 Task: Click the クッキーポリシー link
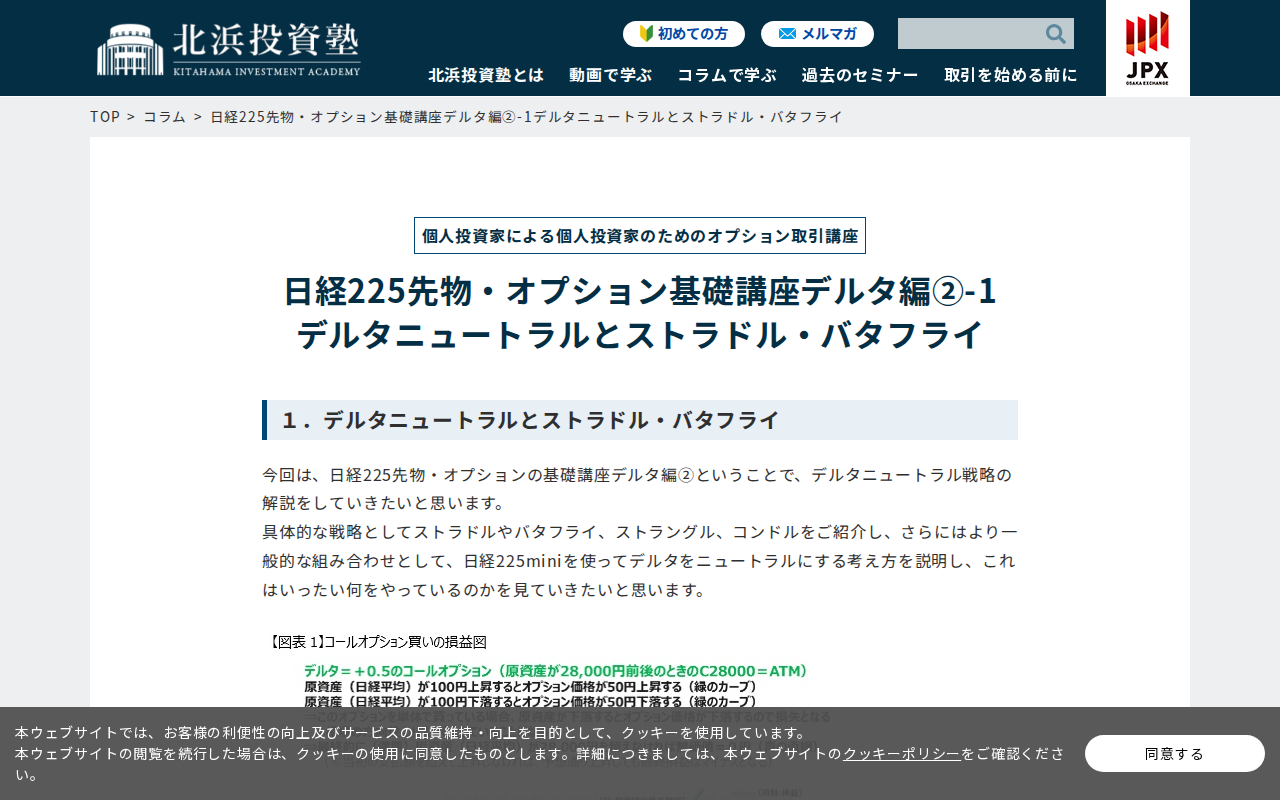902,754
